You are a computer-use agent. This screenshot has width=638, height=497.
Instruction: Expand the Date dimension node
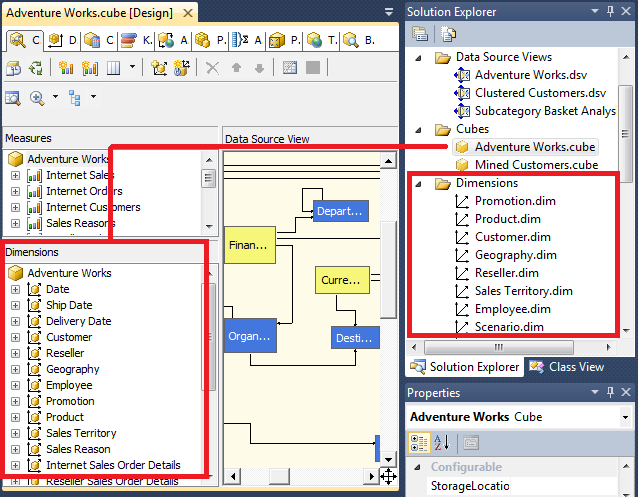click(x=15, y=289)
